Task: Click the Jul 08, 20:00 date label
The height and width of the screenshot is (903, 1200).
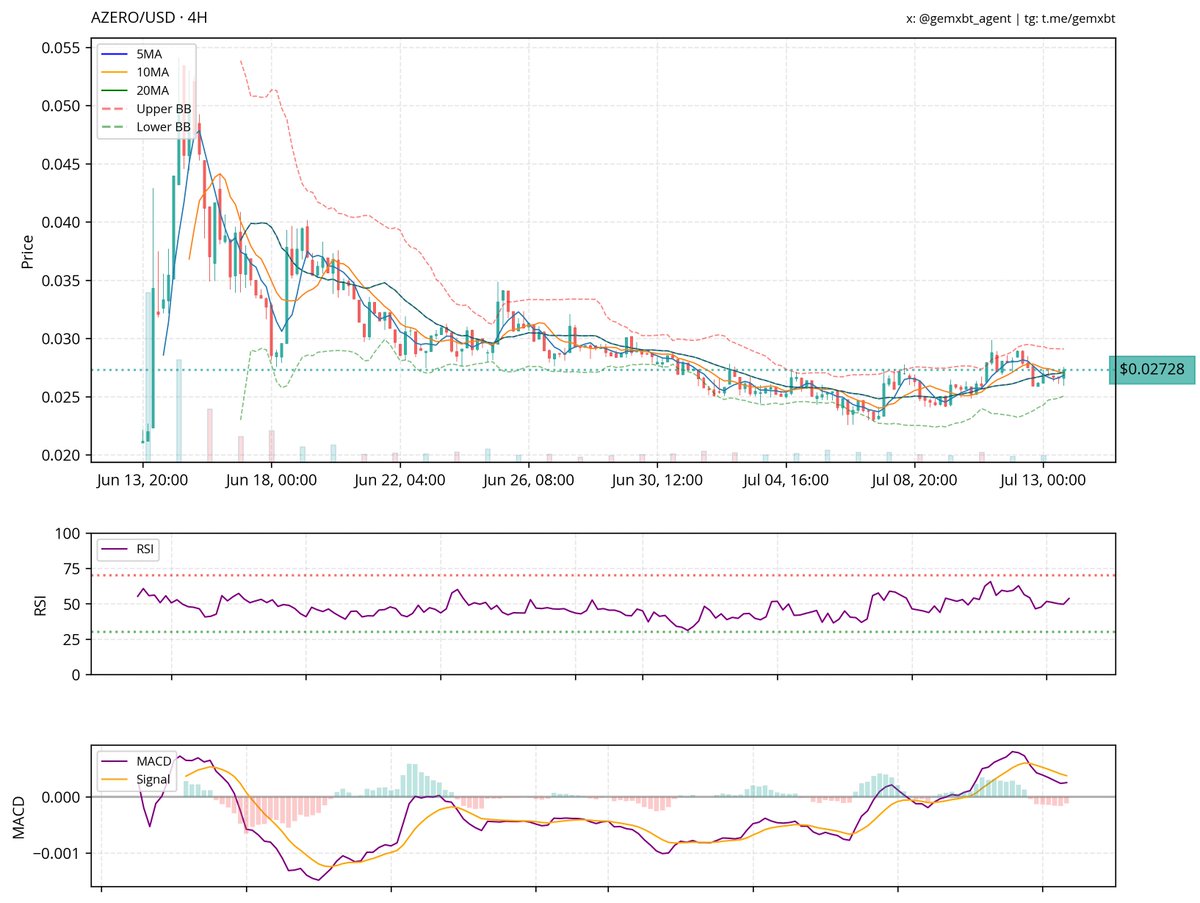Action: [x=914, y=480]
